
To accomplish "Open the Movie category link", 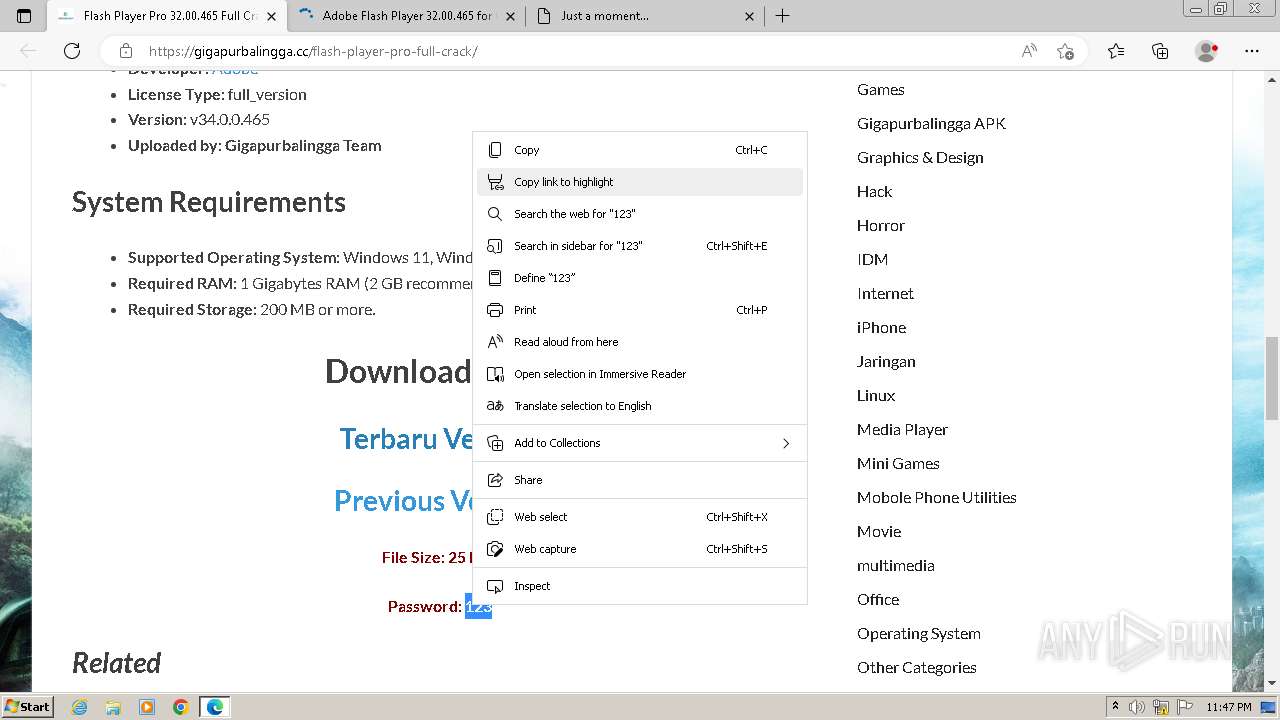I will (x=879, y=532).
